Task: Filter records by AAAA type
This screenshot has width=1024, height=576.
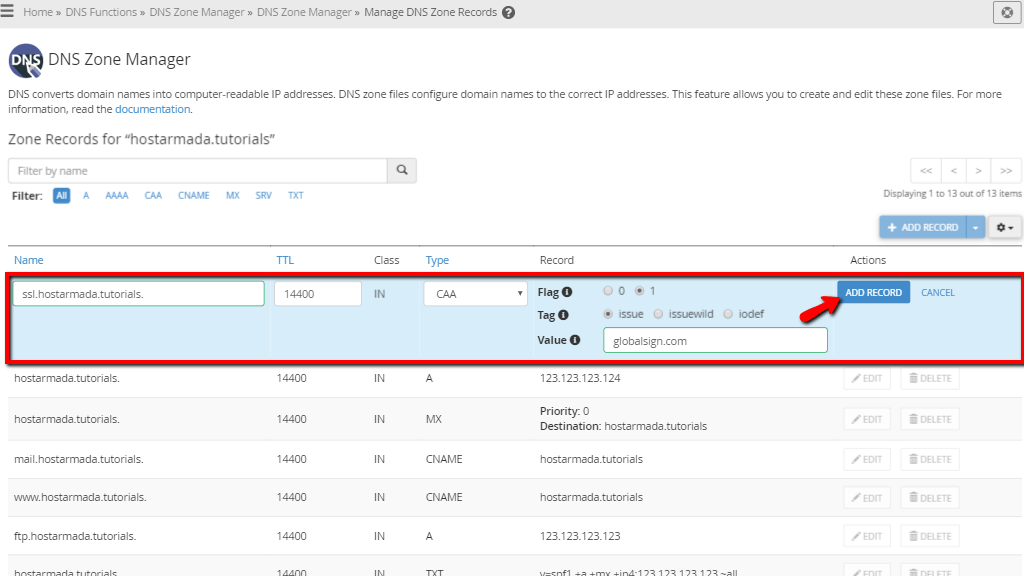Action: click(x=117, y=195)
